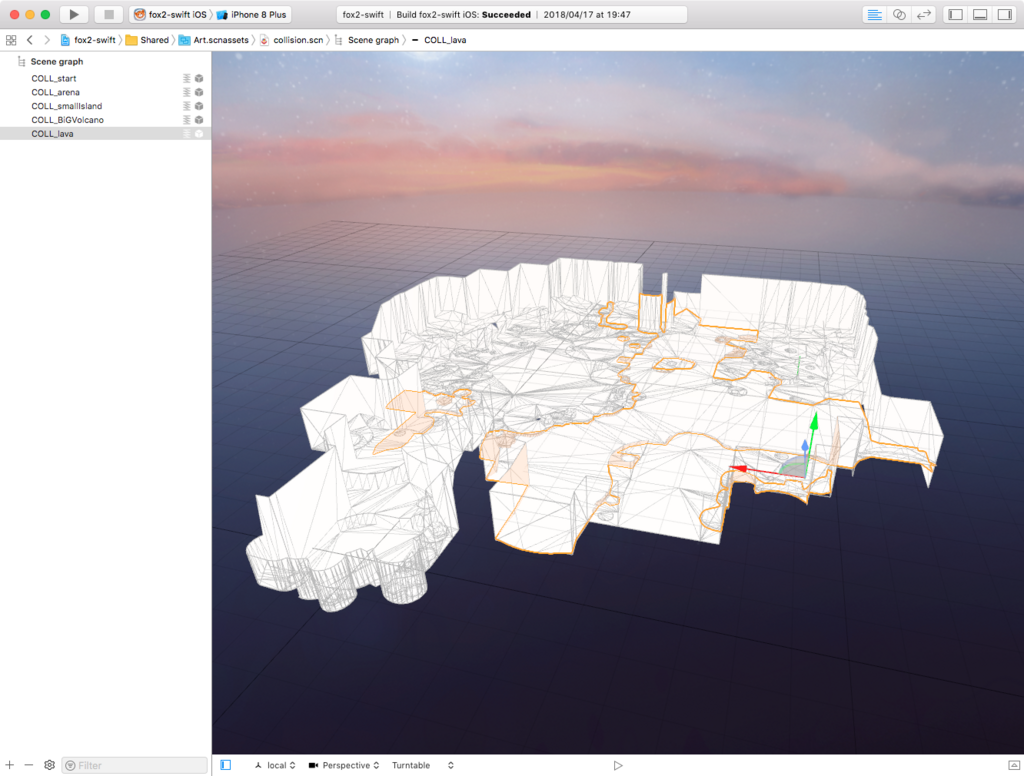Open the local coordinate space dropdown
Image resolution: width=1024 pixels, height=776 pixels.
point(275,765)
